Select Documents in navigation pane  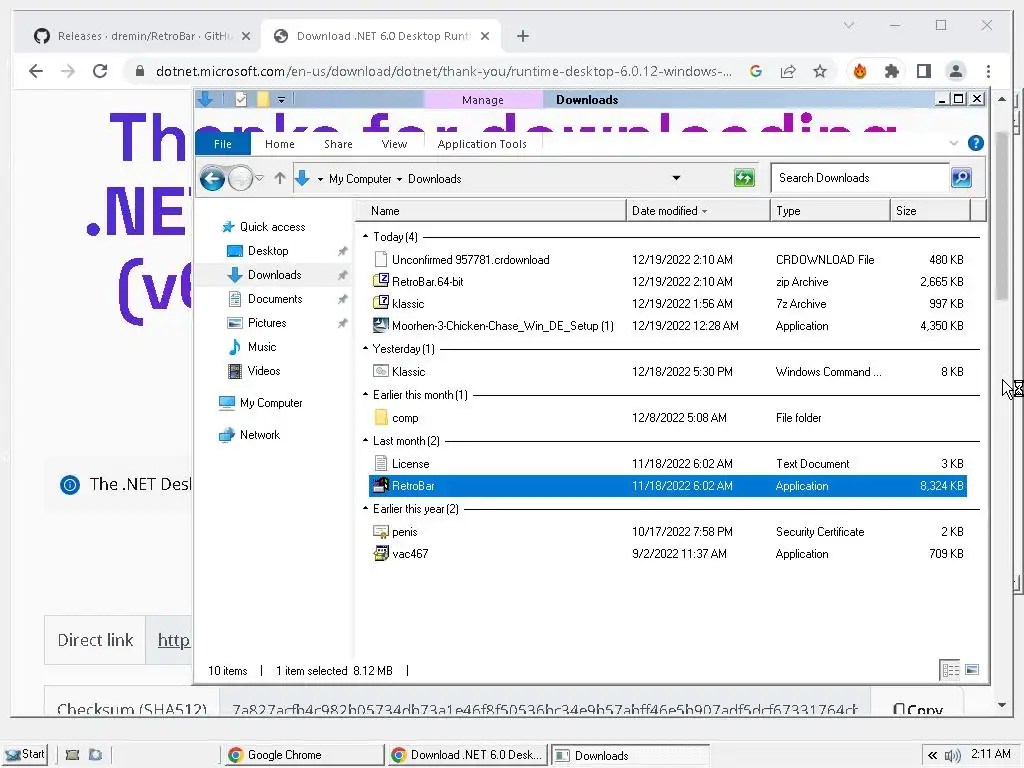click(x=275, y=299)
